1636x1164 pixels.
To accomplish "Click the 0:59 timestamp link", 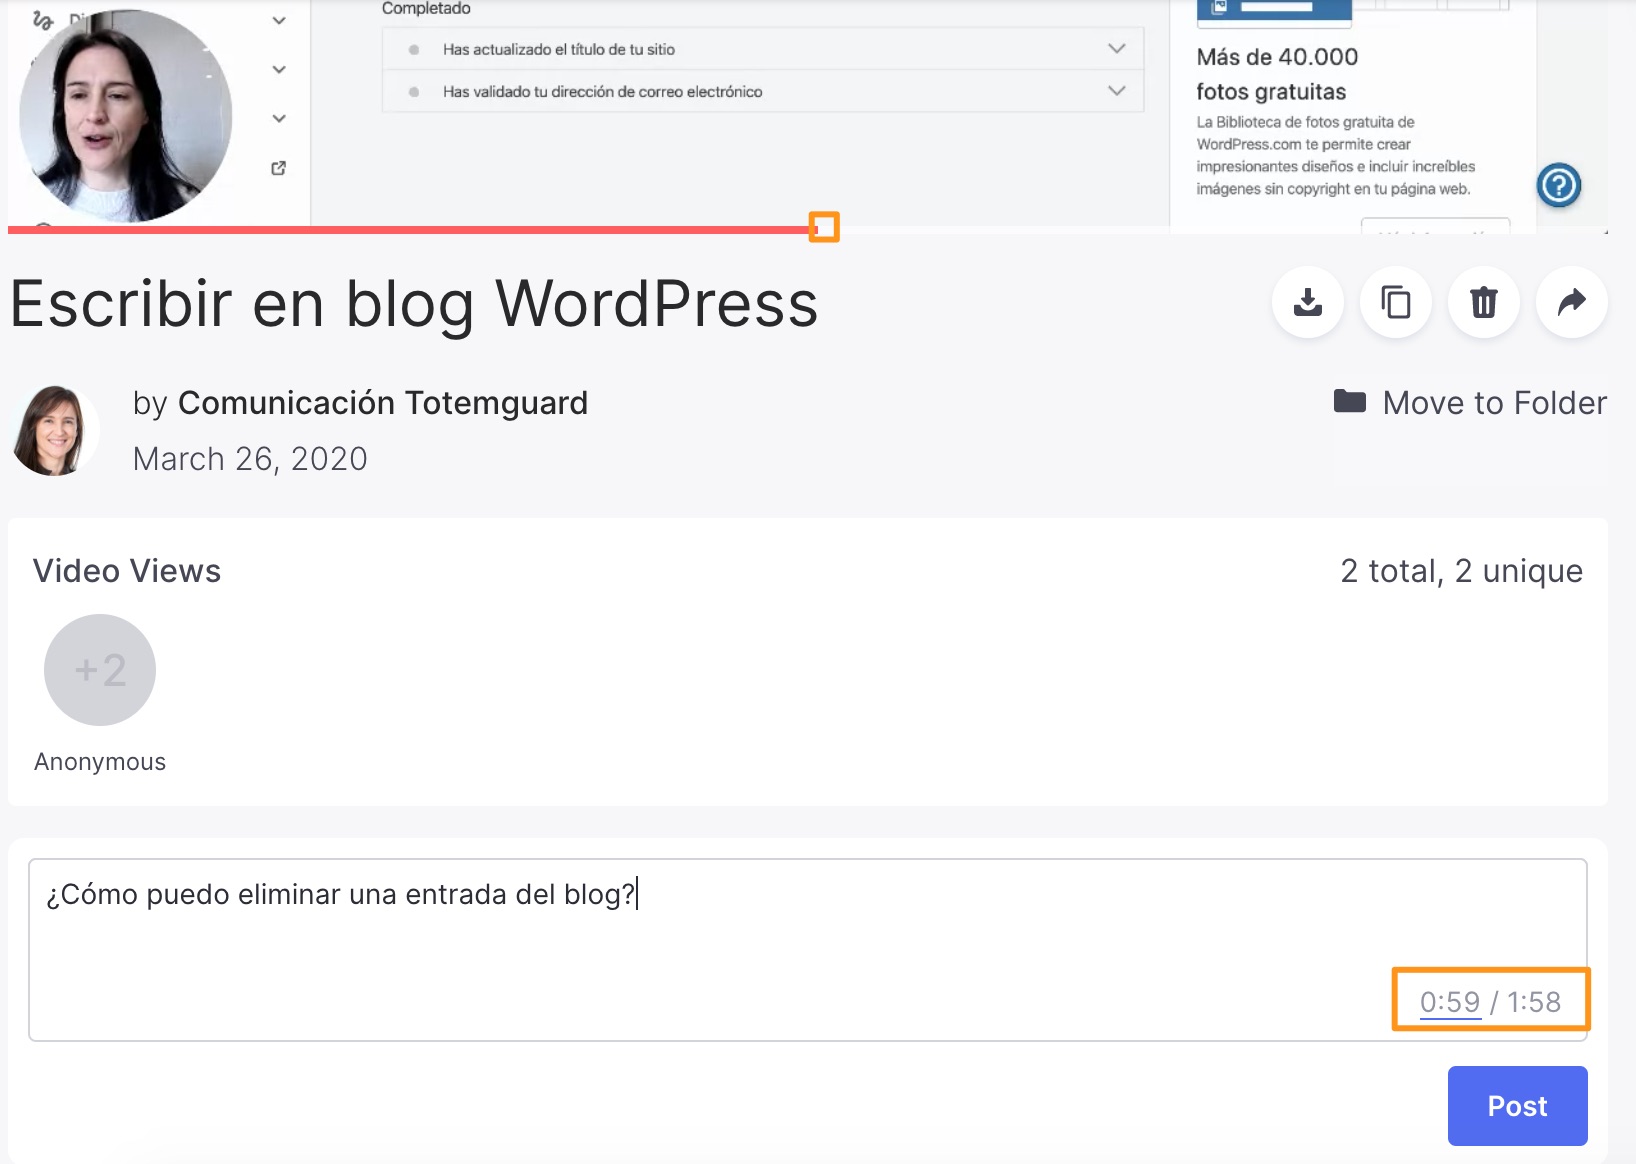I will (x=1449, y=1002).
